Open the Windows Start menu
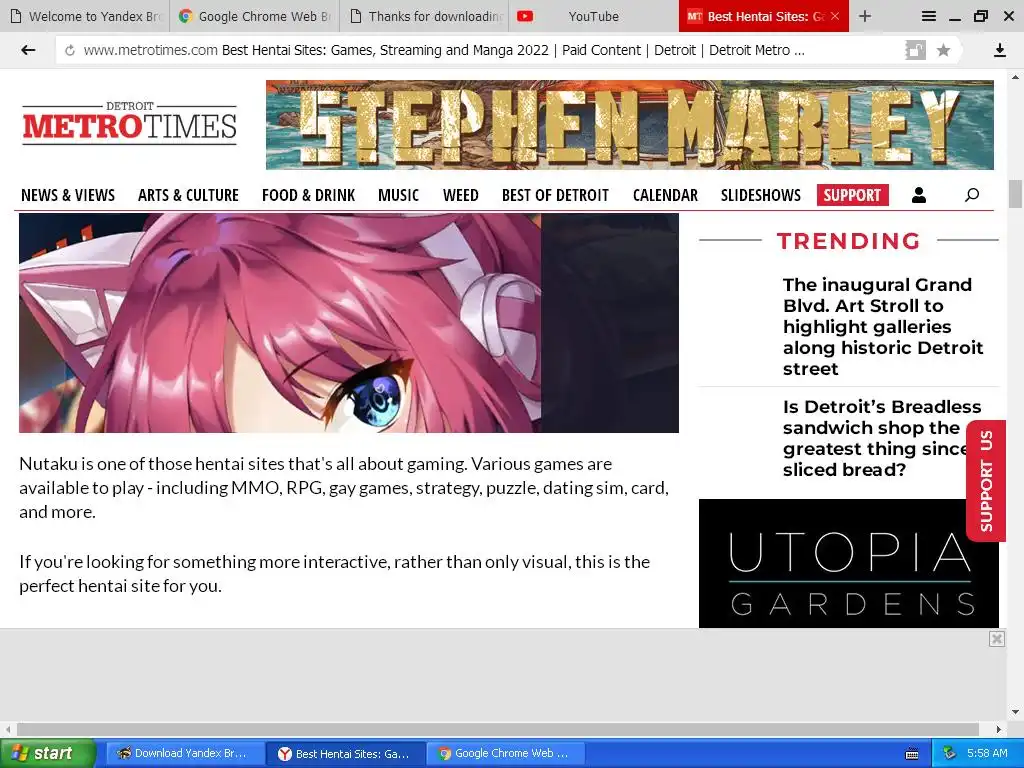The width and height of the screenshot is (1024, 768). point(48,754)
